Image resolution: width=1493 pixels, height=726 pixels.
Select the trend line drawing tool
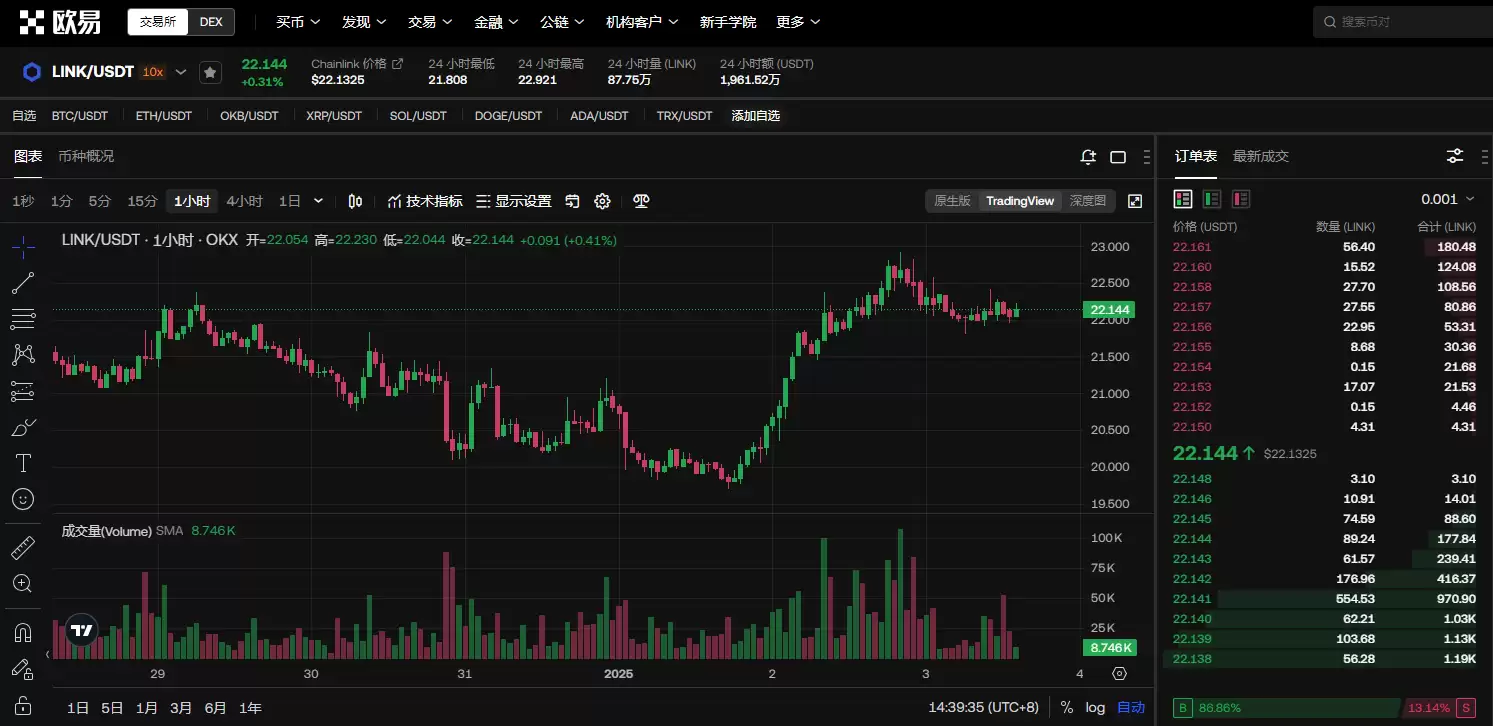click(x=23, y=283)
